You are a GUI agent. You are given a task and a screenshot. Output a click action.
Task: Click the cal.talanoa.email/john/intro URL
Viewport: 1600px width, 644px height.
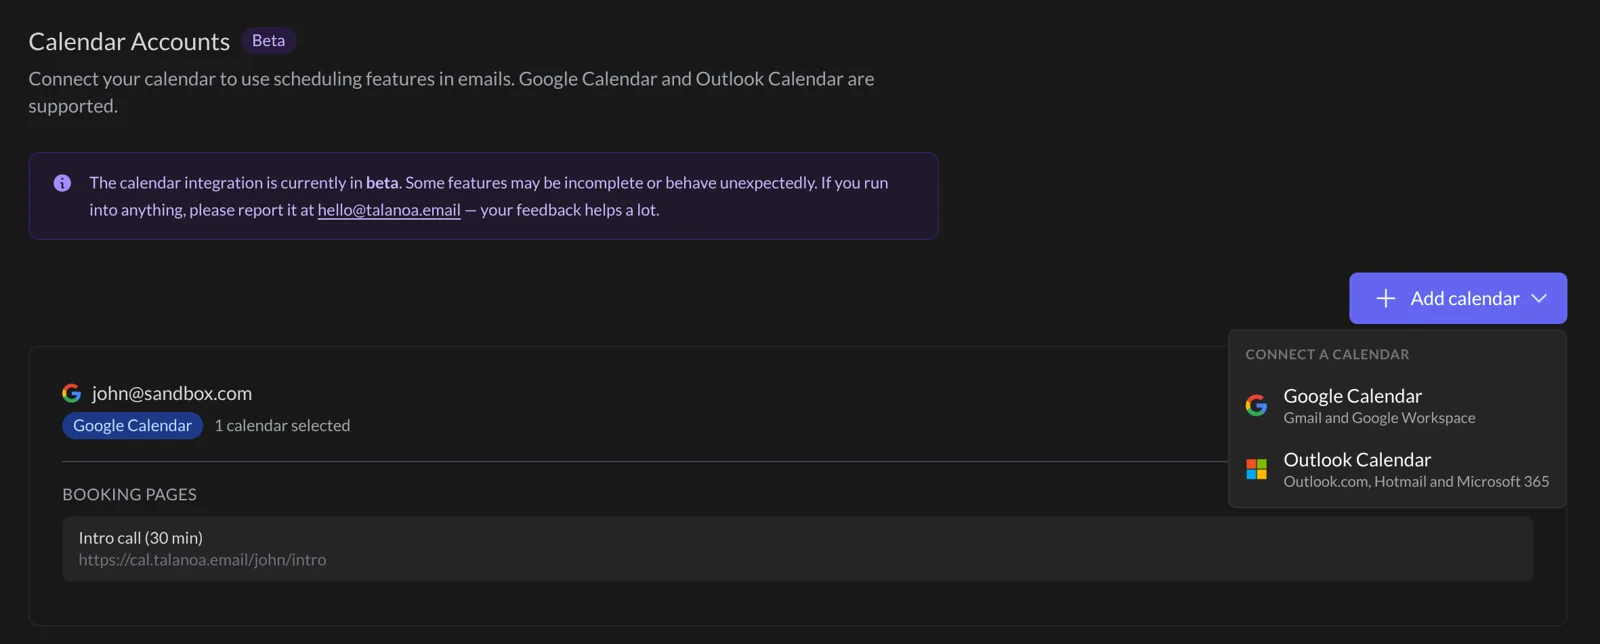tap(202, 560)
